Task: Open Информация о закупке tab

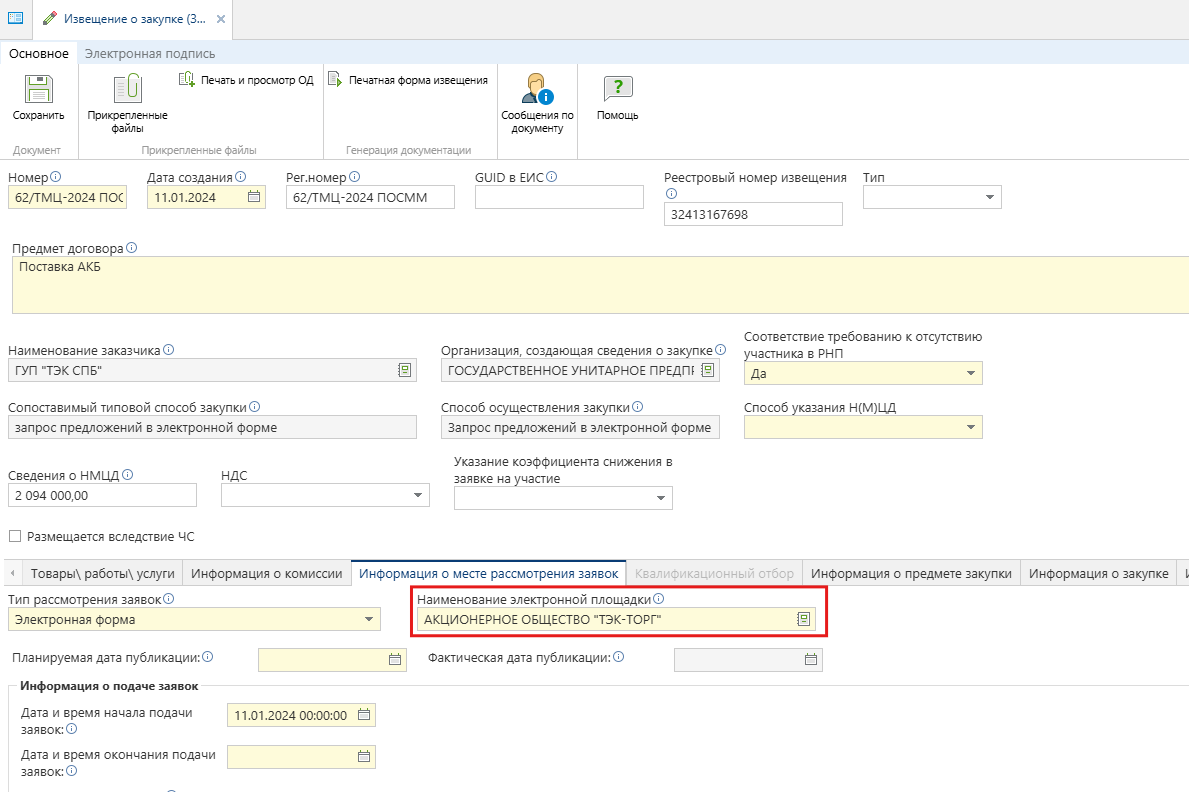Action: (1099, 574)
